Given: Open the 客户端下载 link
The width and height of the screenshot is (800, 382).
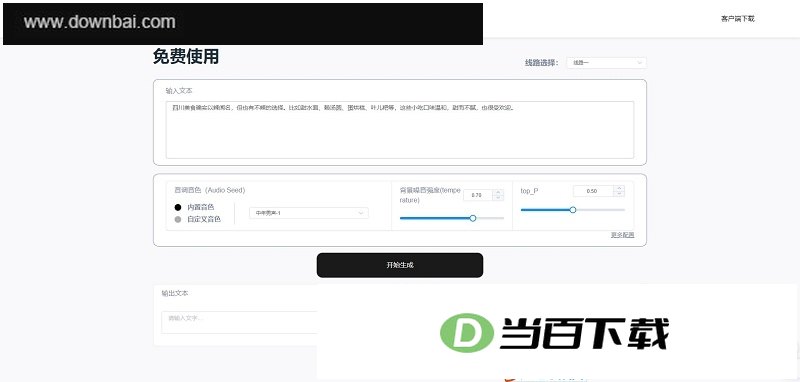Looking at the screenshot, I should (x=737, y=19).
